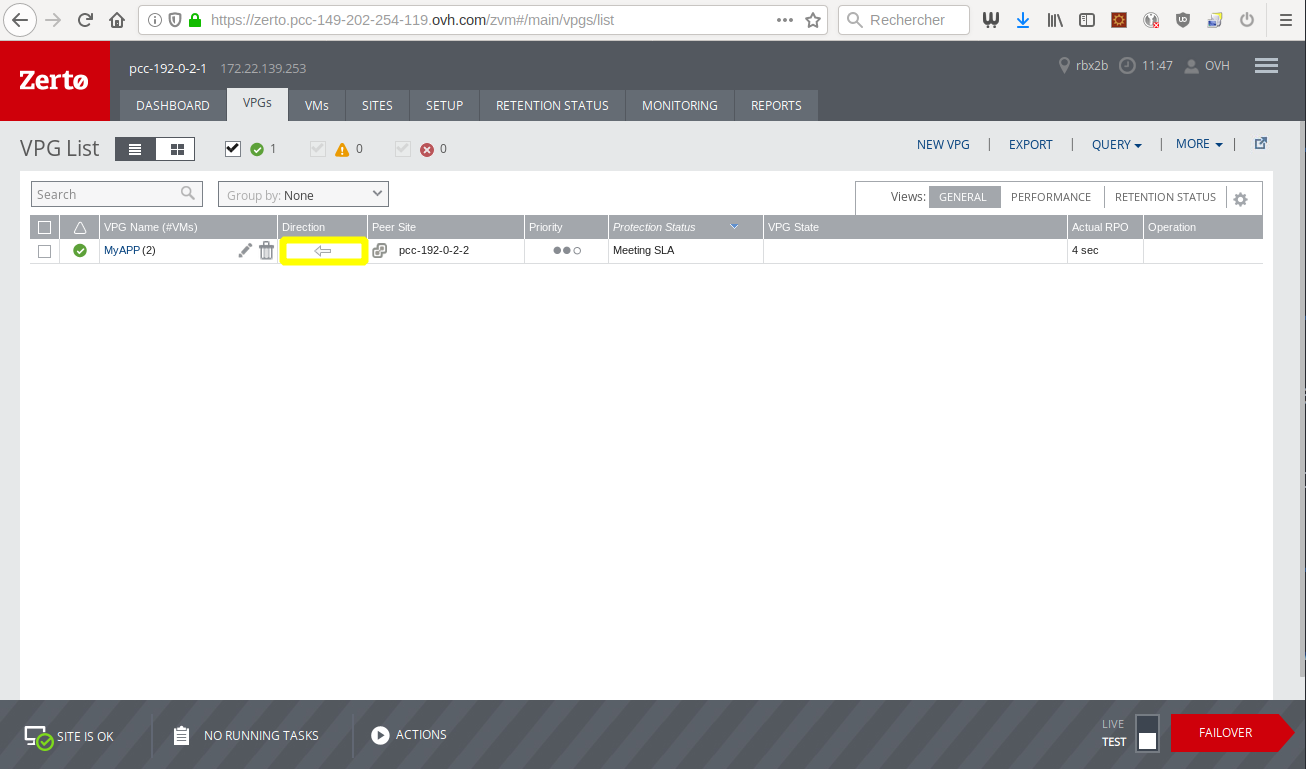Switch to the VMs tab

[x=317, y=105]
